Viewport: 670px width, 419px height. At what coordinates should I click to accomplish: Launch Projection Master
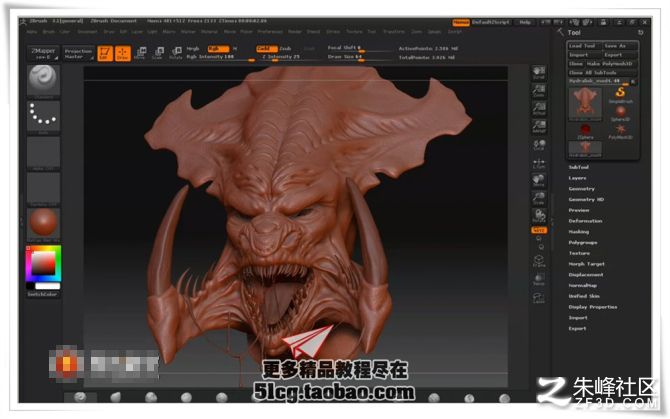[x=78, y=53]
